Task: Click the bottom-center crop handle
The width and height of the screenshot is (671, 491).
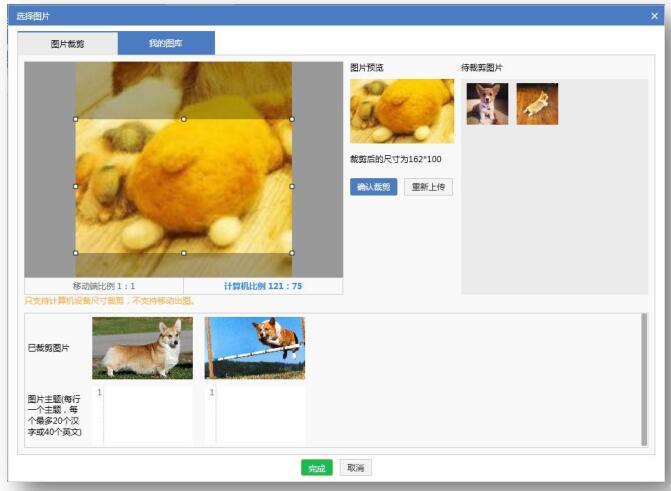Action: click(x=184, y=253)
